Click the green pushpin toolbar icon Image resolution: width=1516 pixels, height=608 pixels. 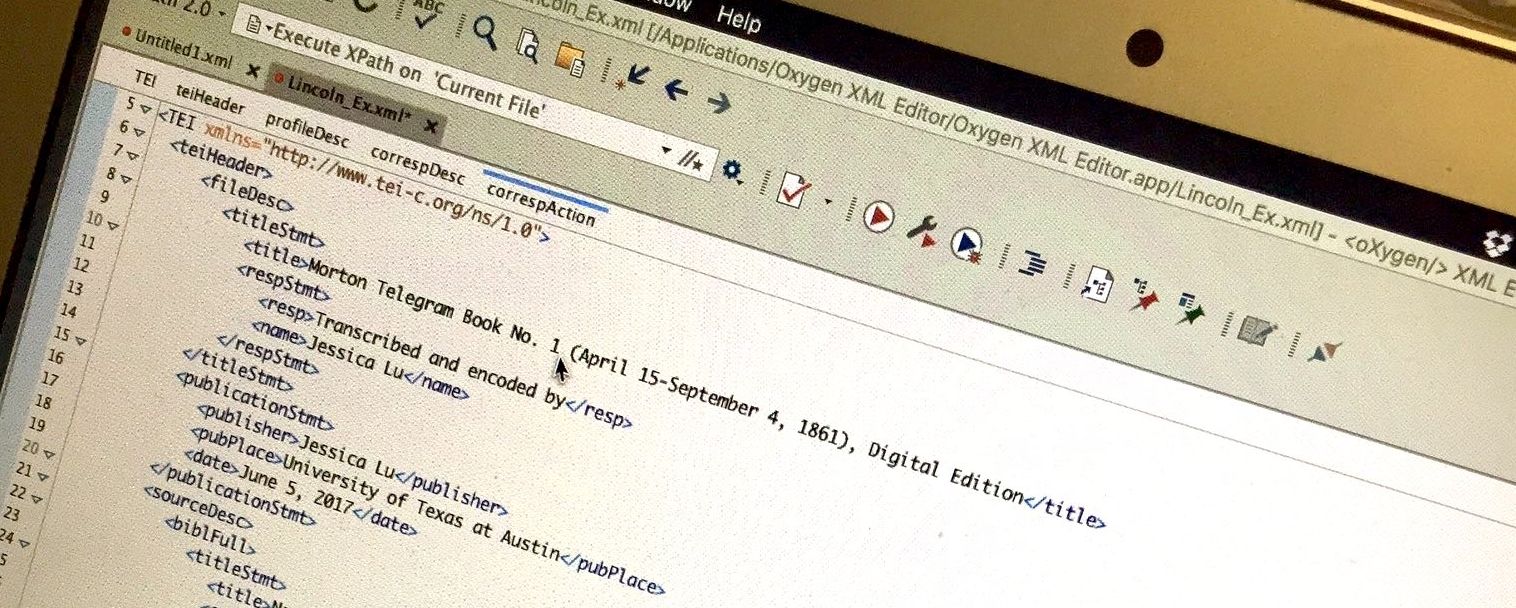1191,311
